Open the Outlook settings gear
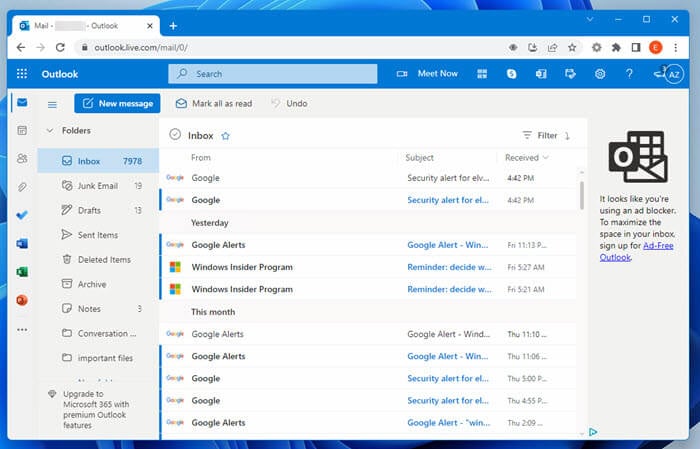Screen dimensions: 700x449 coord(600,74)
